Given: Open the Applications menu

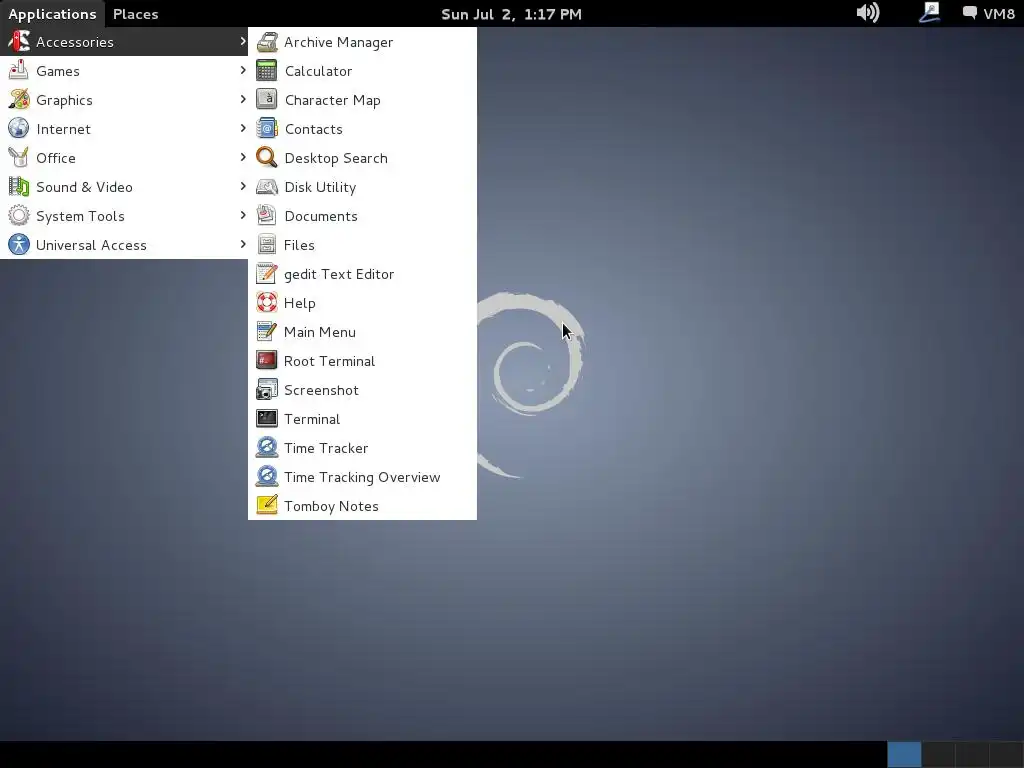Looking at the screenshot, I should (x=52, y=14).
